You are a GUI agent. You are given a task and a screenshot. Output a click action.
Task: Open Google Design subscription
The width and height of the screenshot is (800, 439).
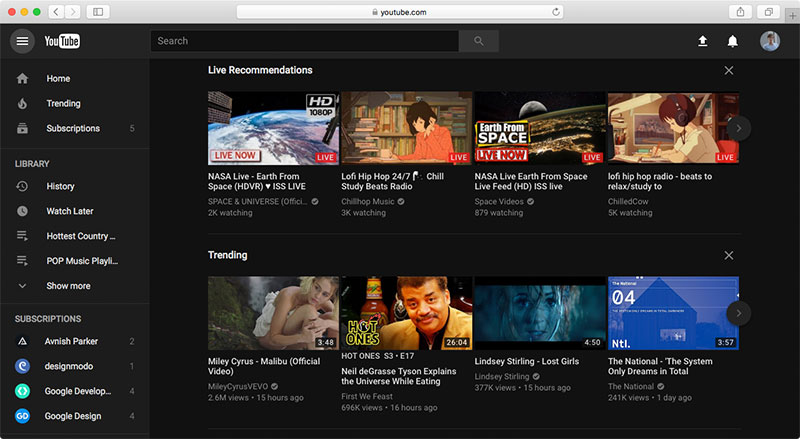point(74,416)
